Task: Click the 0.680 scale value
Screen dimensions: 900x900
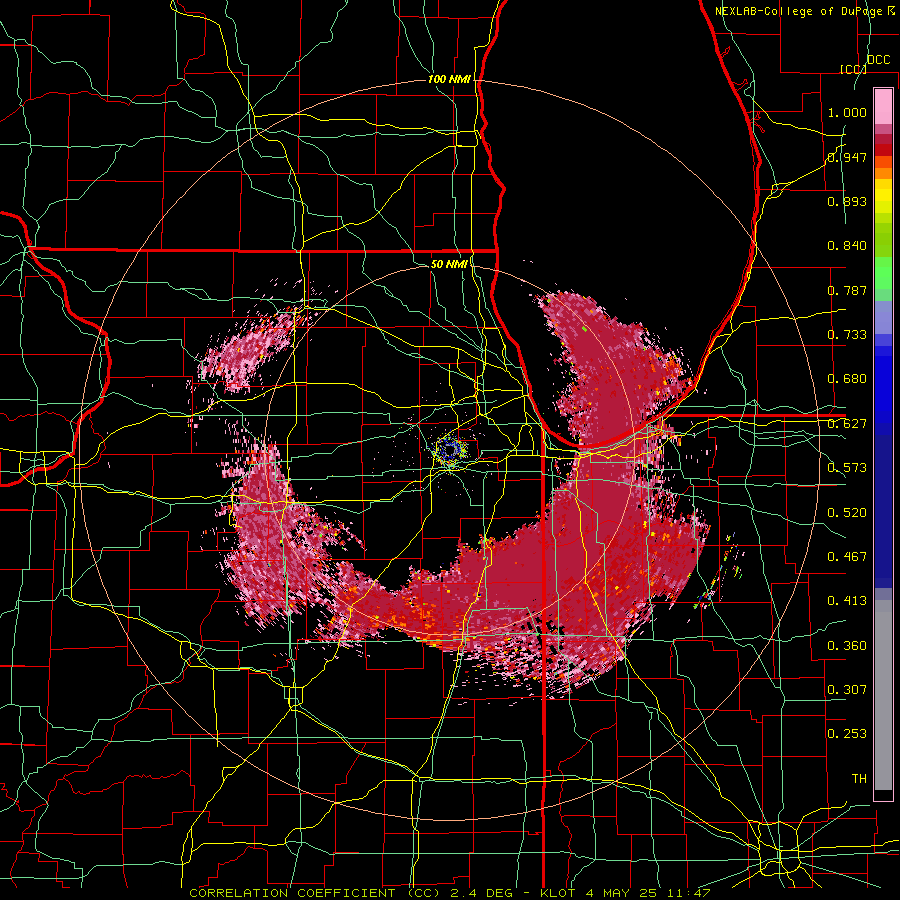Action: pyautogui.click(x=847, y=379)
